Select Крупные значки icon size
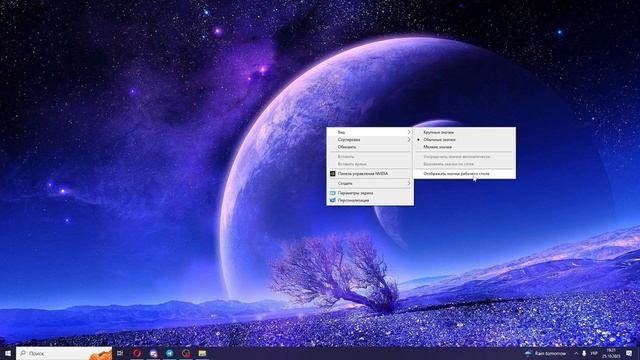This screenshot has width=640, height=360. coord(464,132)
